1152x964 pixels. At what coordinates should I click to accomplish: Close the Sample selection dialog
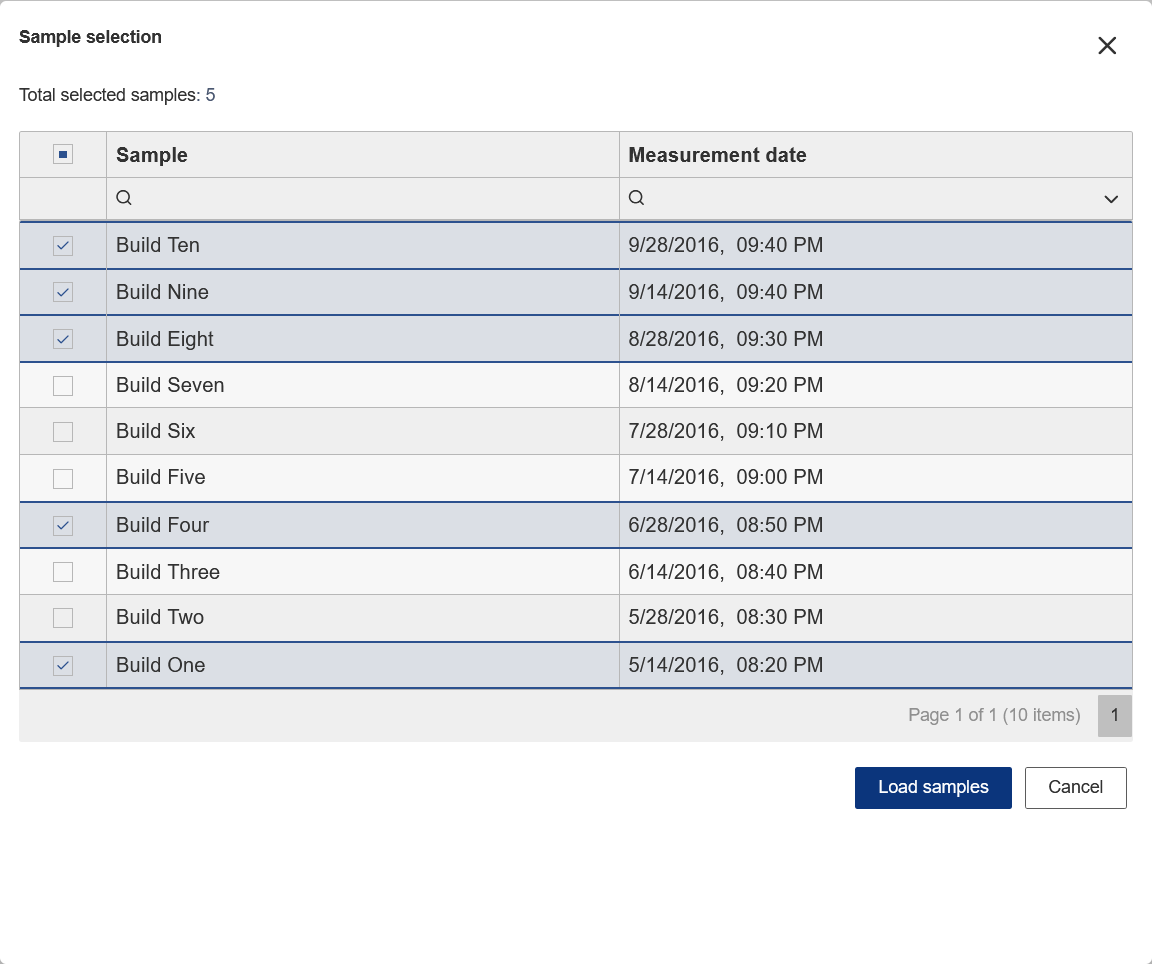coord(1107,46)
